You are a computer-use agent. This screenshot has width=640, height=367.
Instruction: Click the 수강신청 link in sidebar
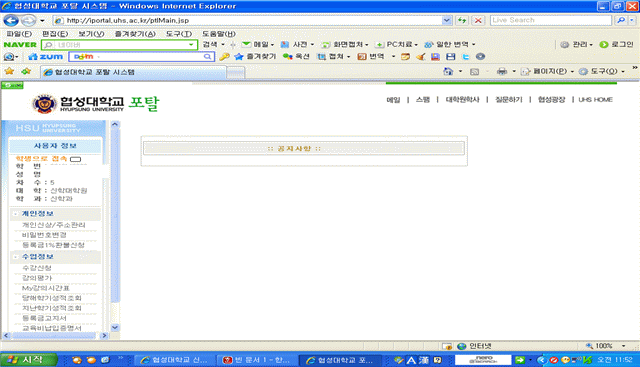click(37, 268)
